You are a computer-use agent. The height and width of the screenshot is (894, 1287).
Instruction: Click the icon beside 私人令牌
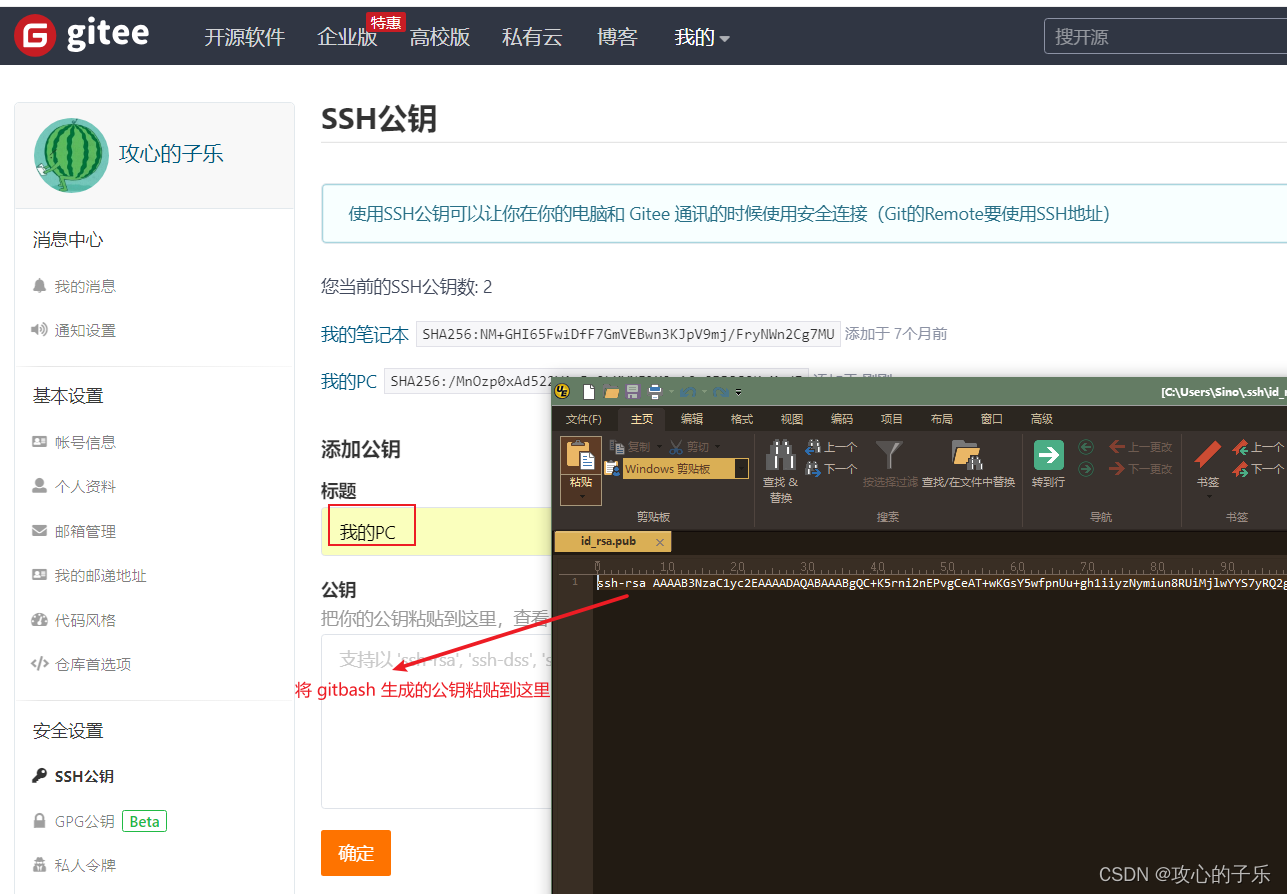point(40,865)
